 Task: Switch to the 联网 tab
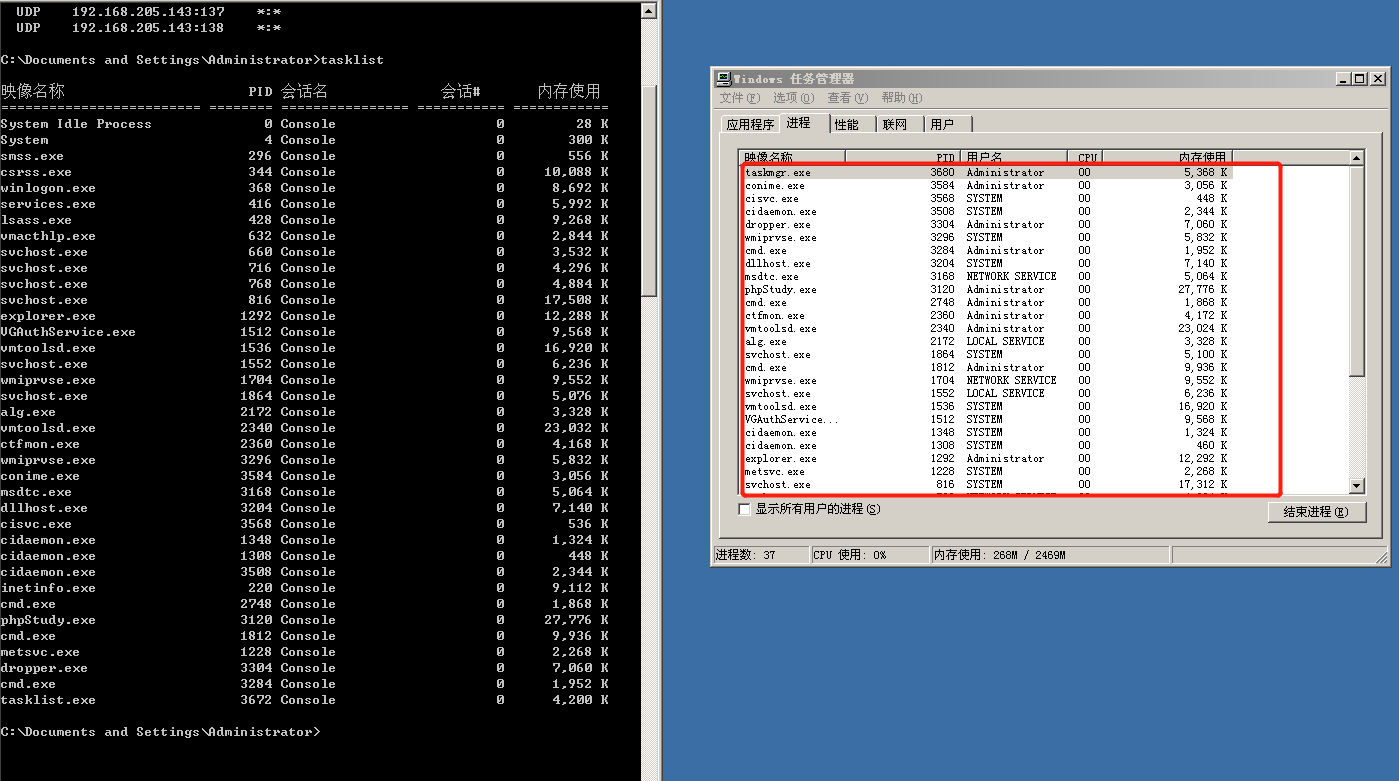click(x=894, y=123)
